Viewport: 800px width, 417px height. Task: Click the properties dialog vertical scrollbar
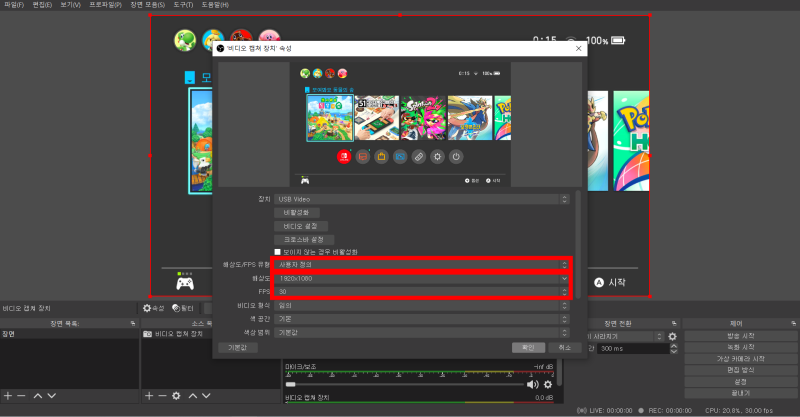click(x=578, y=244)
